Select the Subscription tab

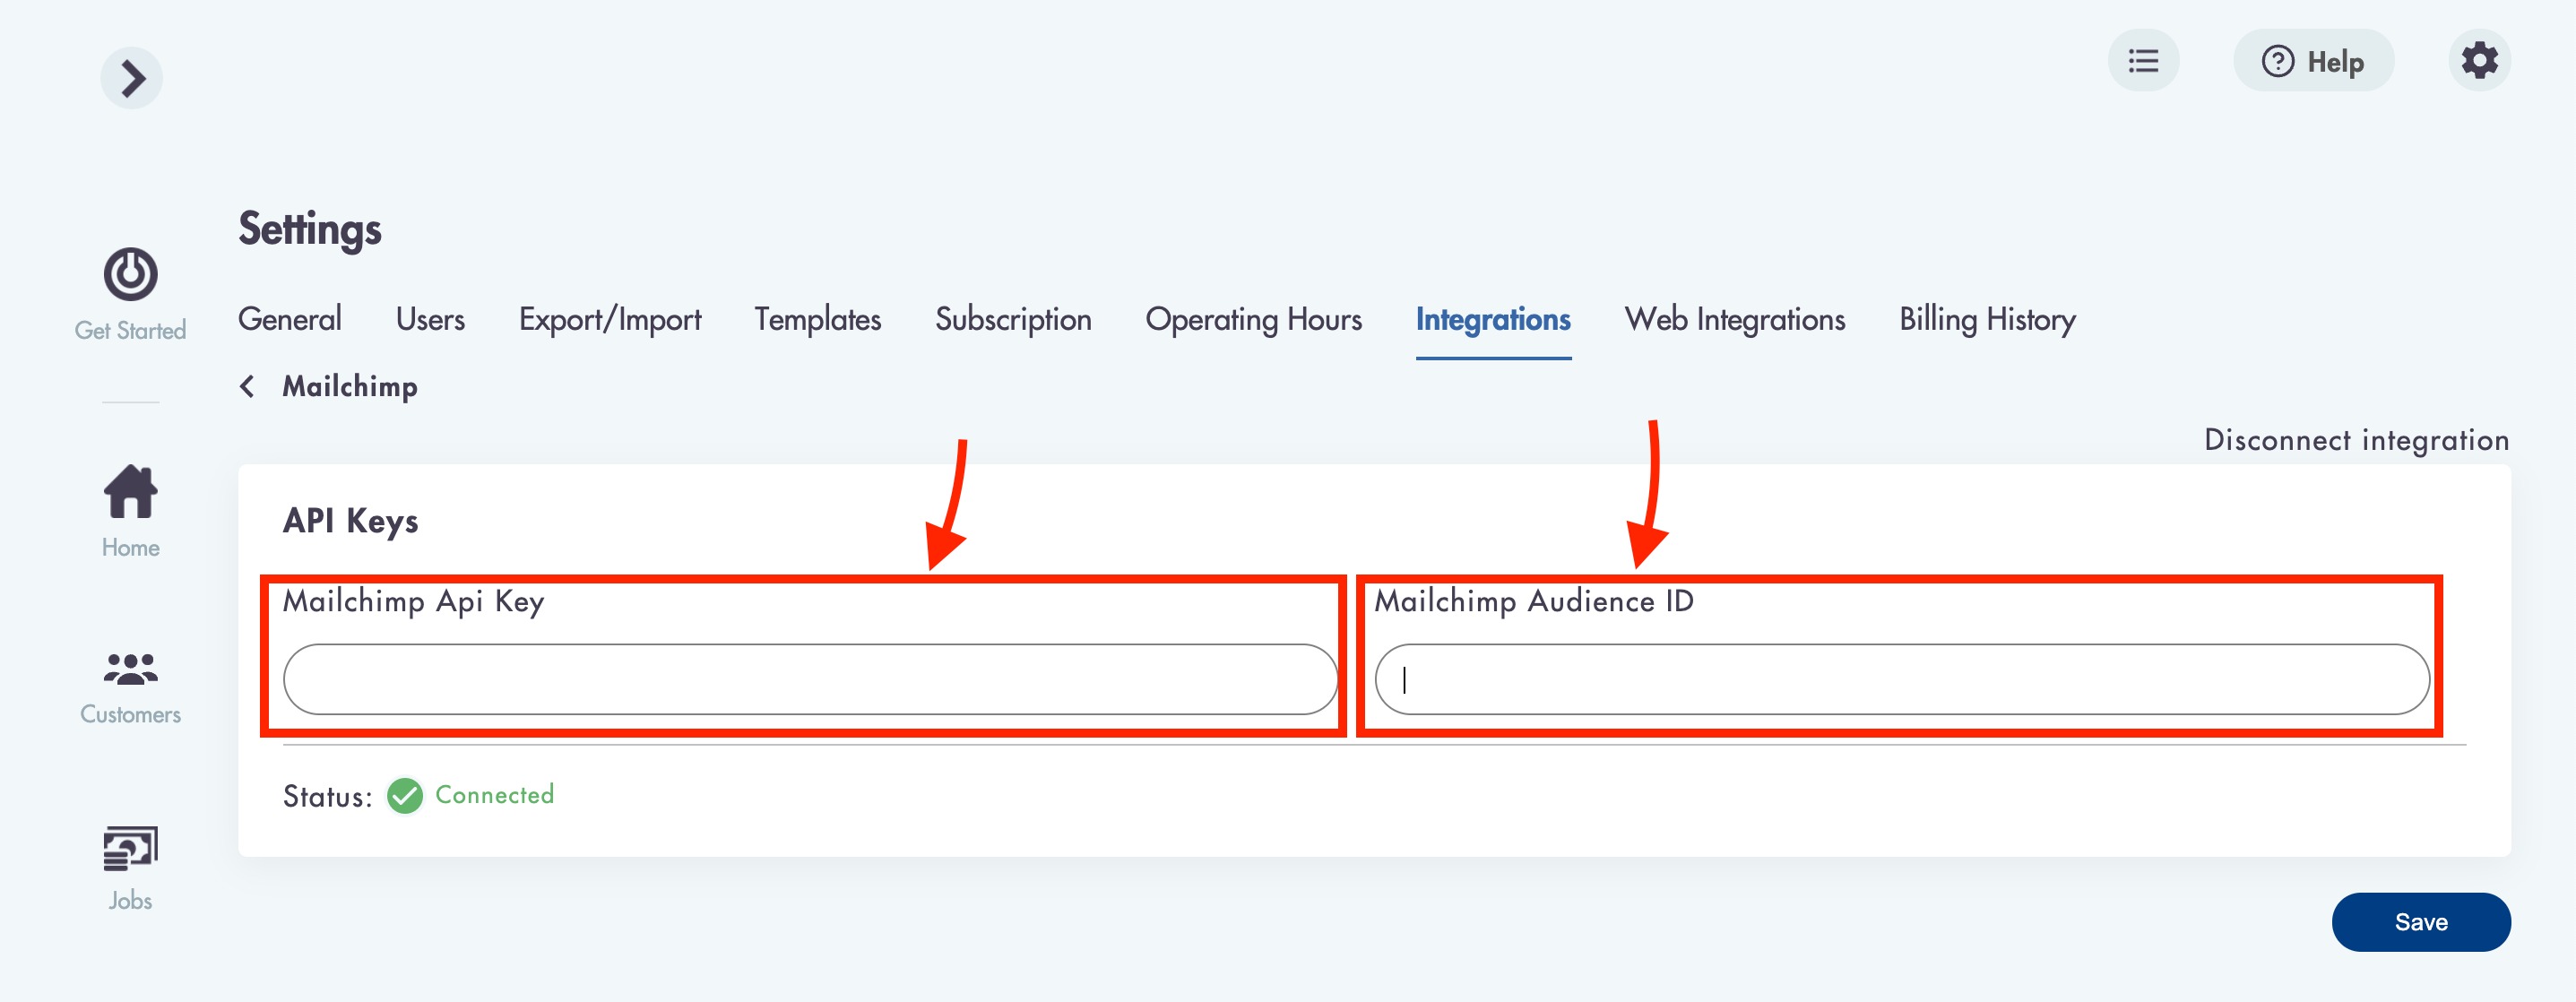pyautogui.click(x=1013, y=319)
